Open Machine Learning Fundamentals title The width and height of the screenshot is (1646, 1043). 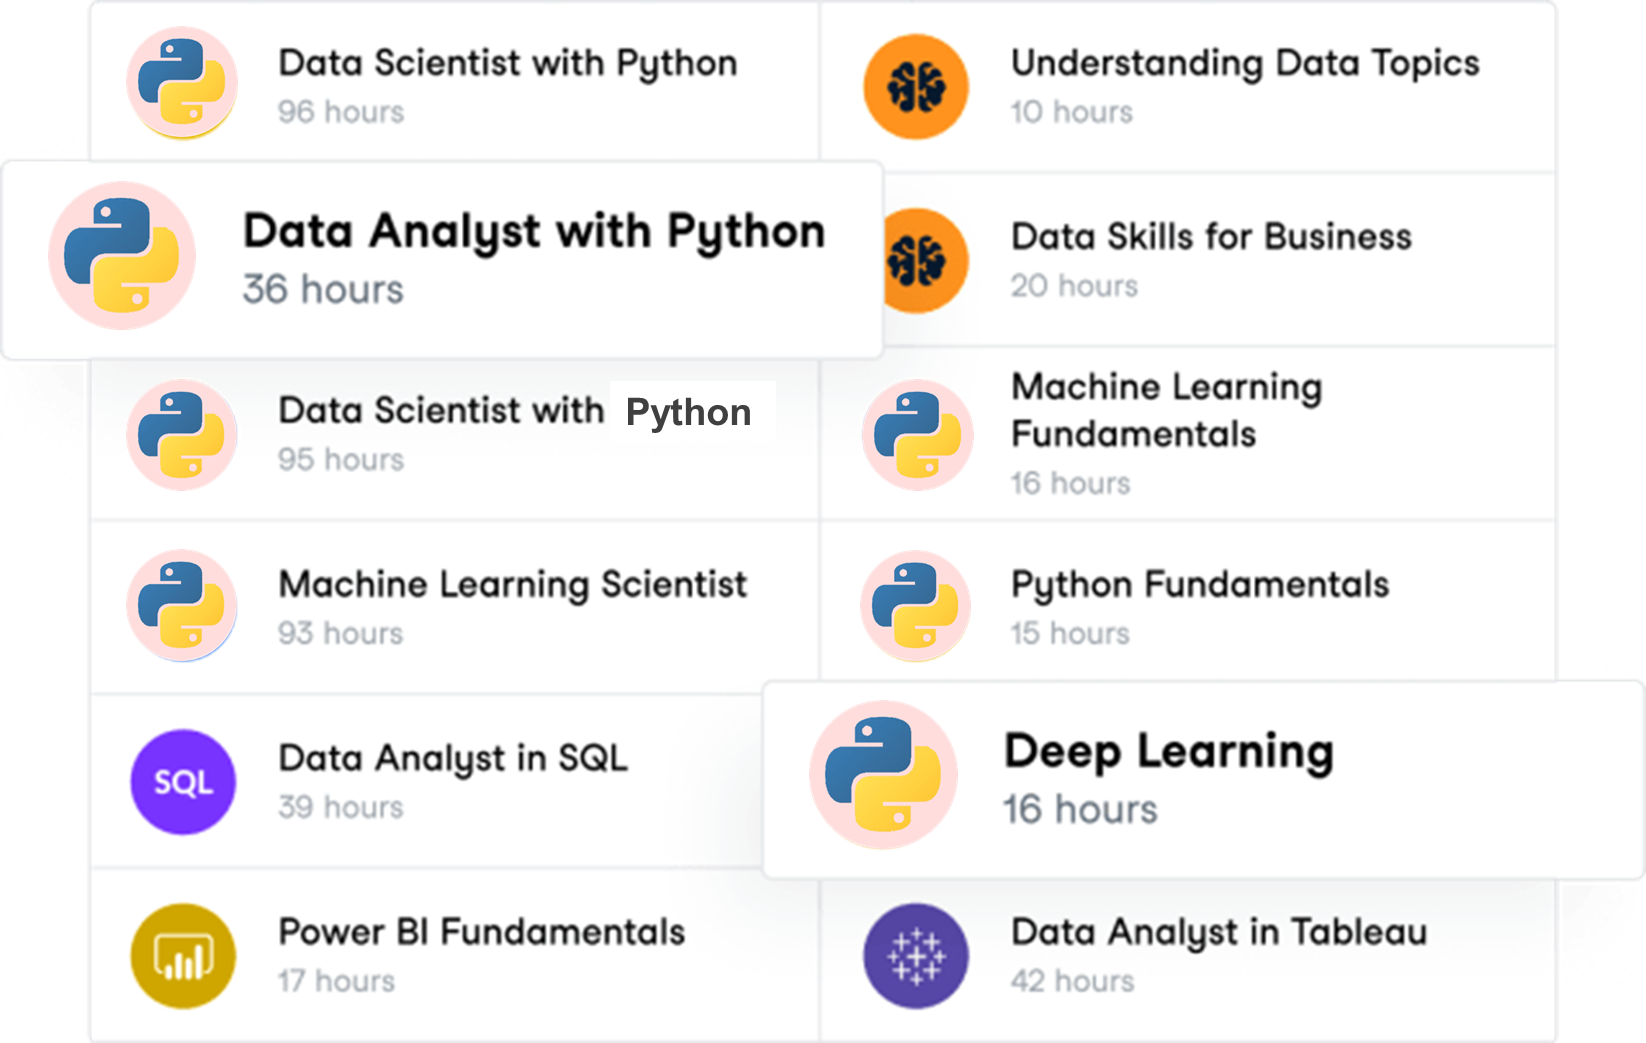point(1167,411)
